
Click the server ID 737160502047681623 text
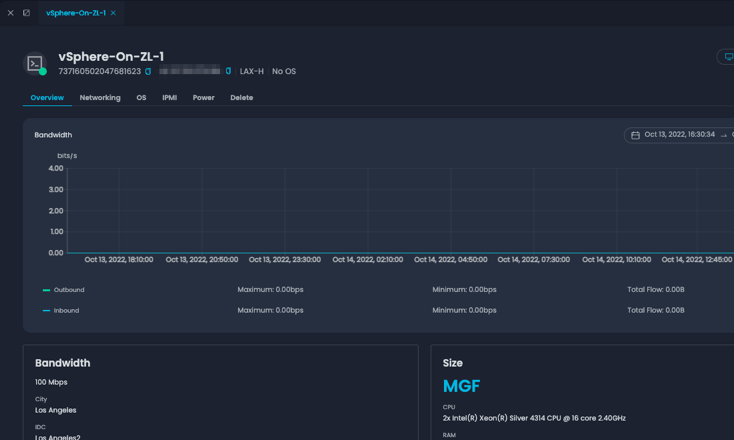point(99,72)
